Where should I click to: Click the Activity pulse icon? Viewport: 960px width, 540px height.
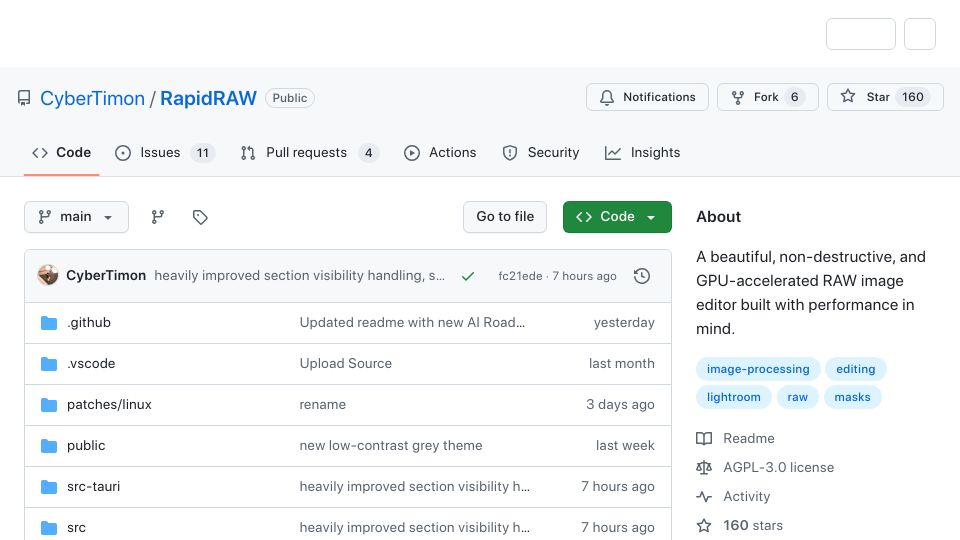tap(704, 497)
